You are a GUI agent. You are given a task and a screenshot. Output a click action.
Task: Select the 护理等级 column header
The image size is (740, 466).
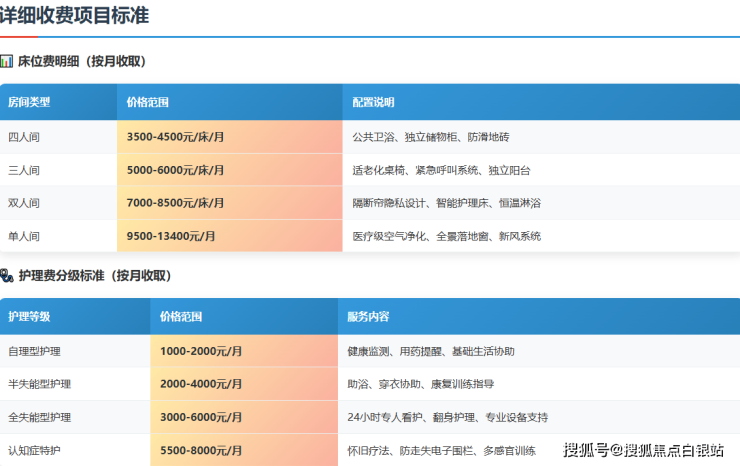coord(29,317)
